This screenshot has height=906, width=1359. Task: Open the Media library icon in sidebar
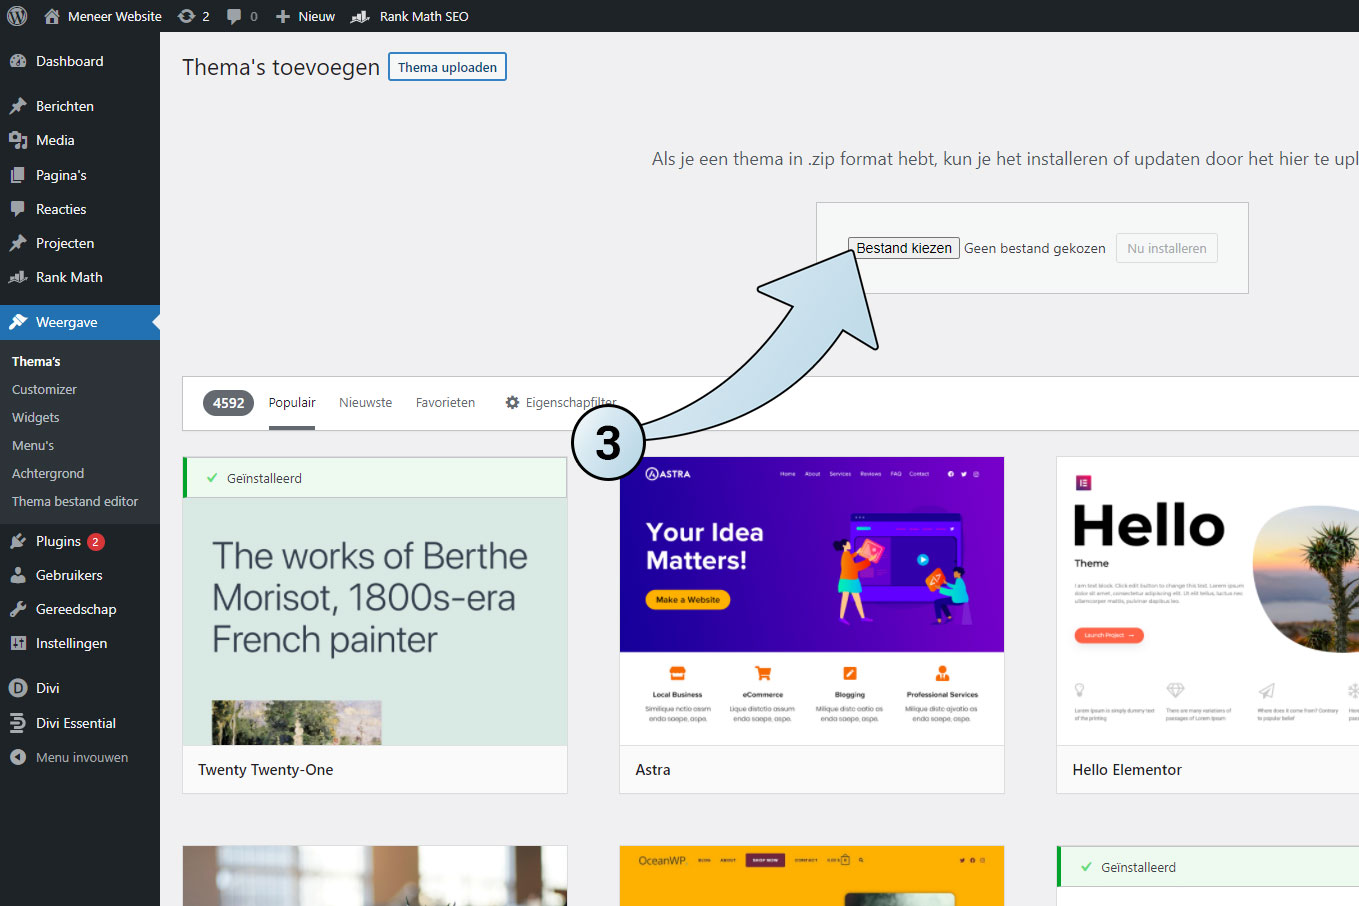click(18, 140)
